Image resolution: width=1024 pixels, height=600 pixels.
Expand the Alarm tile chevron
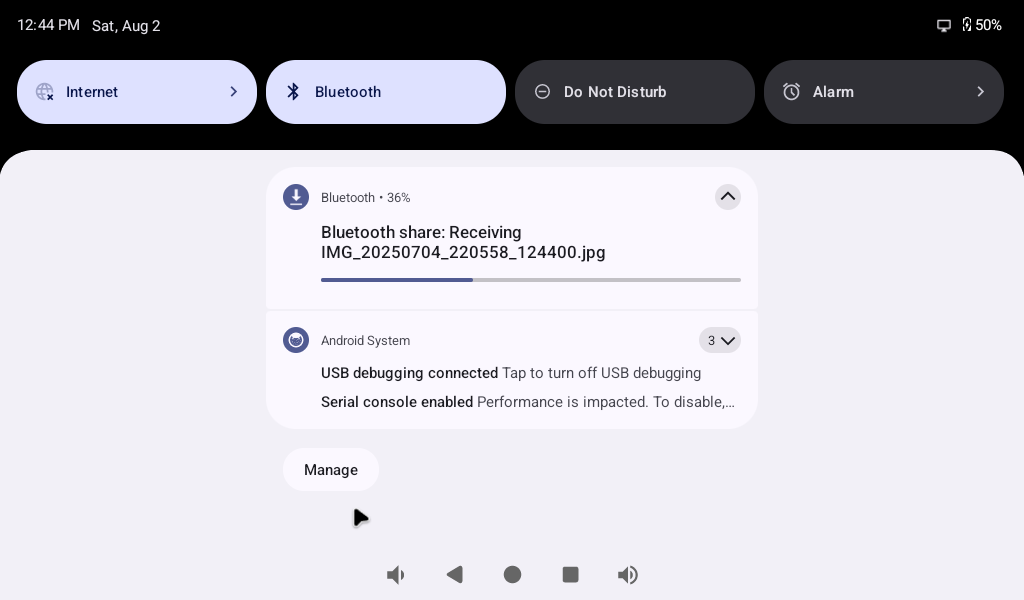[x=980, y=92]
